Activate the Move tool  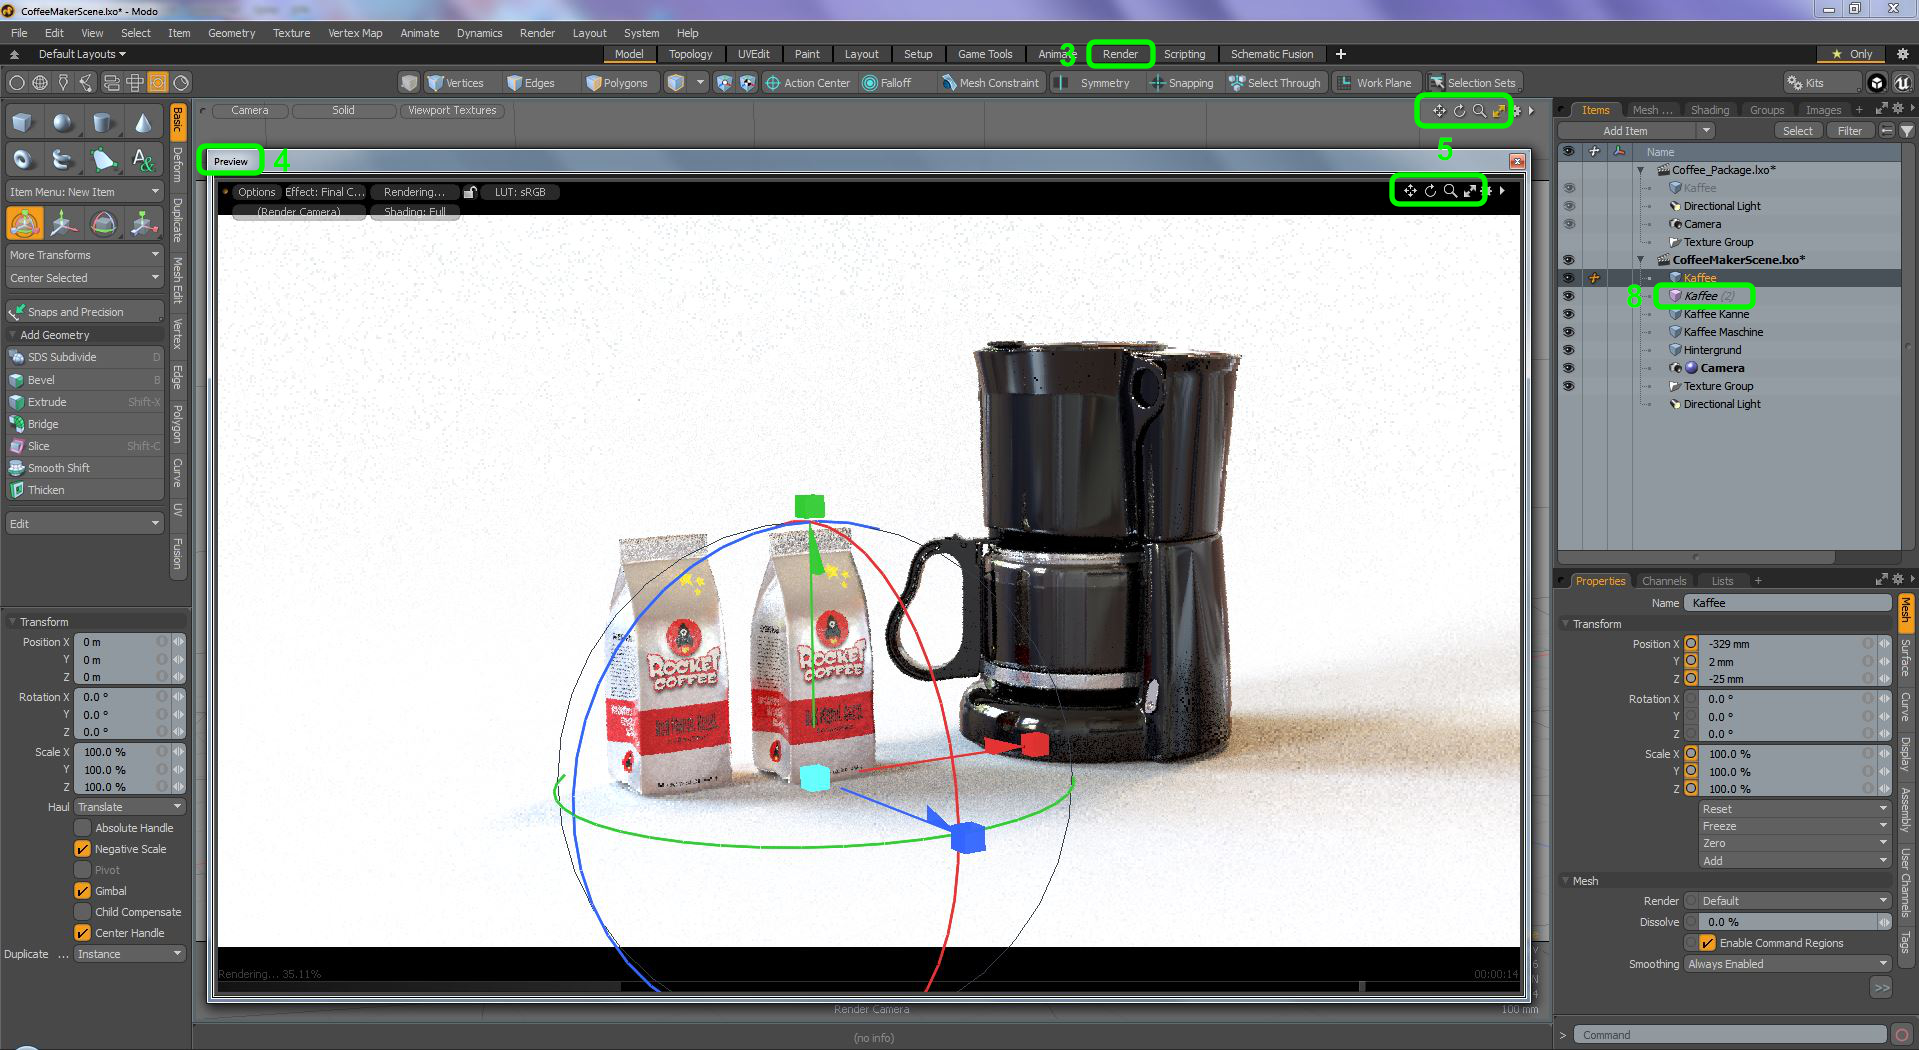(63, 223)
